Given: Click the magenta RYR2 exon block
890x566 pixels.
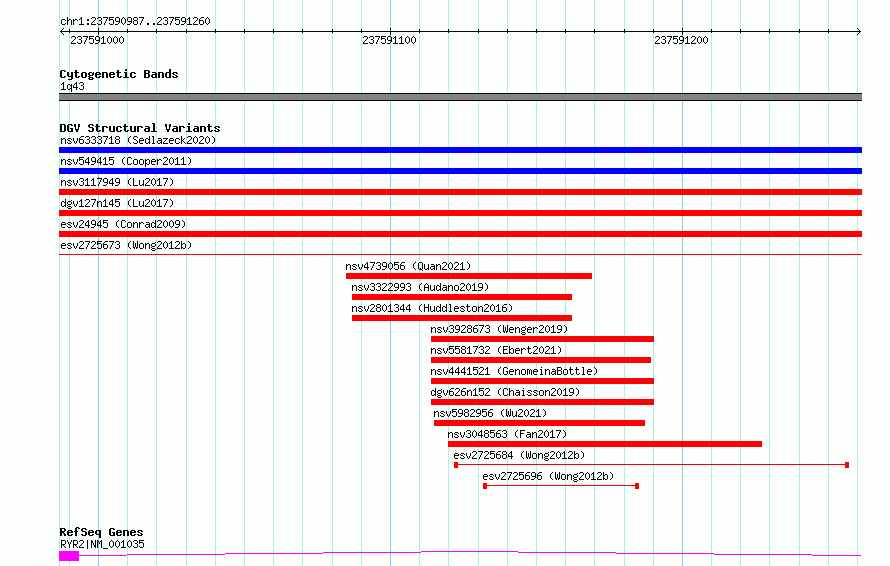Looking at the screenshot, I should (x=69, y=556).
